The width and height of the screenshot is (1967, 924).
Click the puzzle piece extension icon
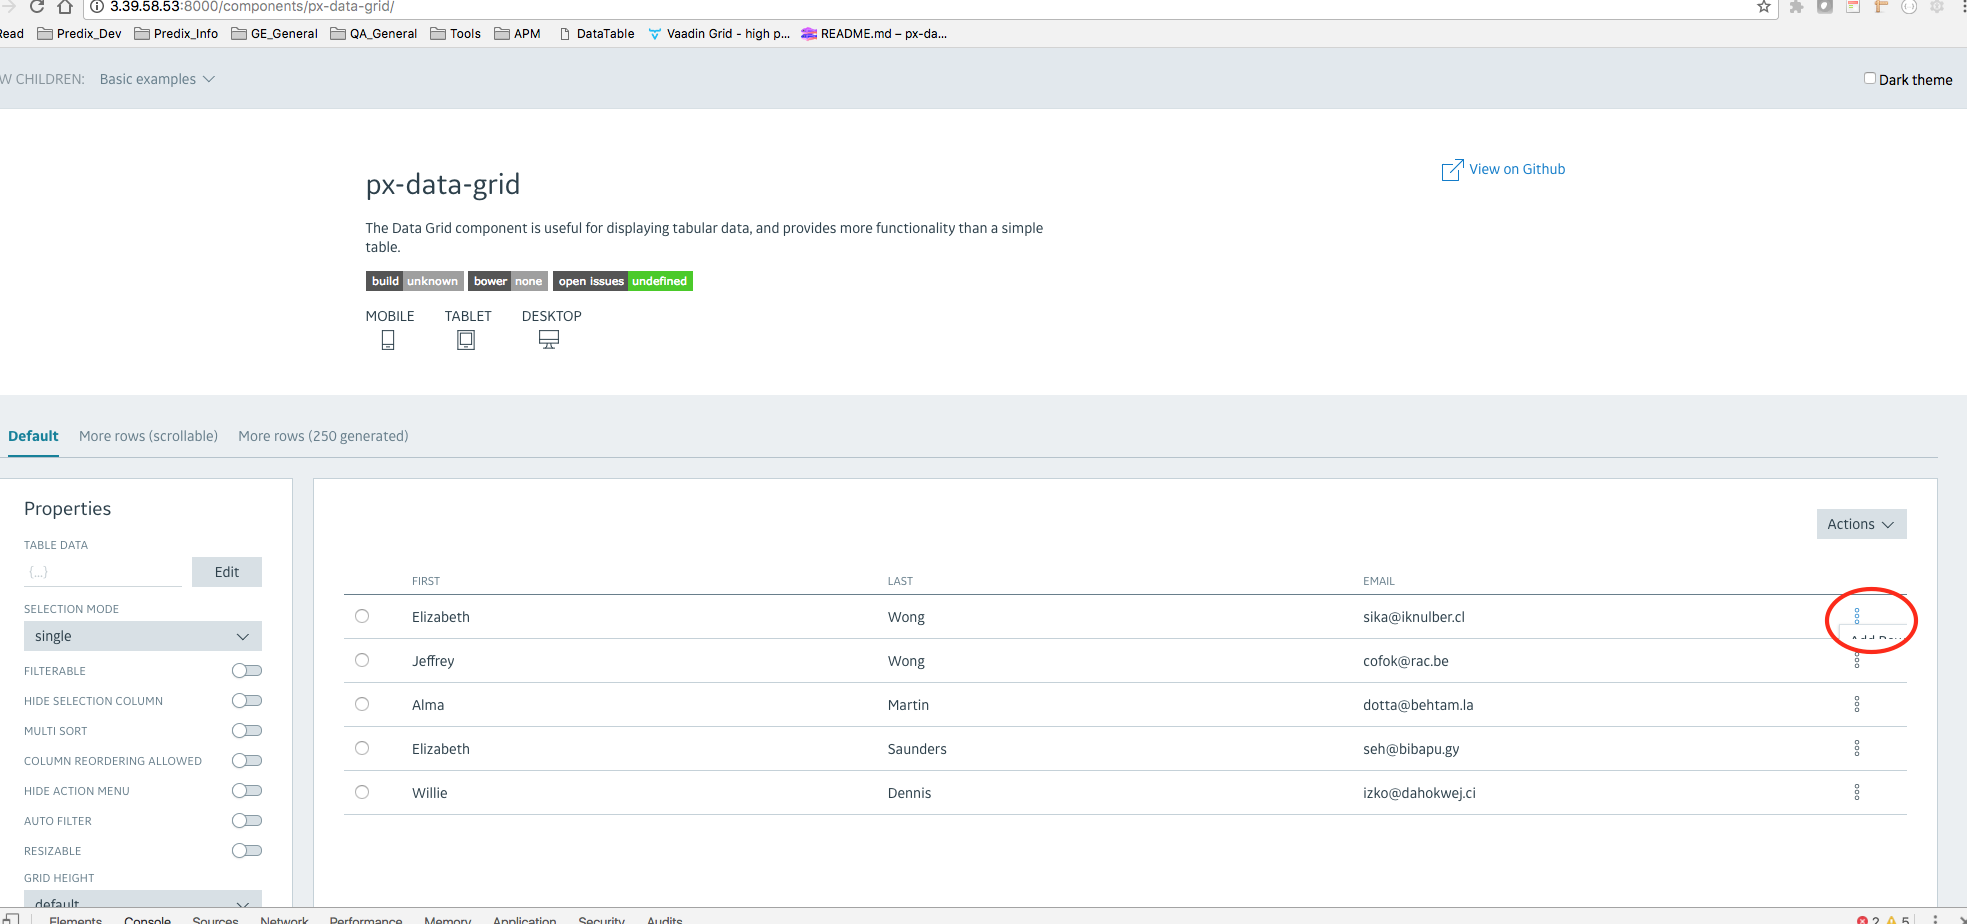click(1796, 7)
